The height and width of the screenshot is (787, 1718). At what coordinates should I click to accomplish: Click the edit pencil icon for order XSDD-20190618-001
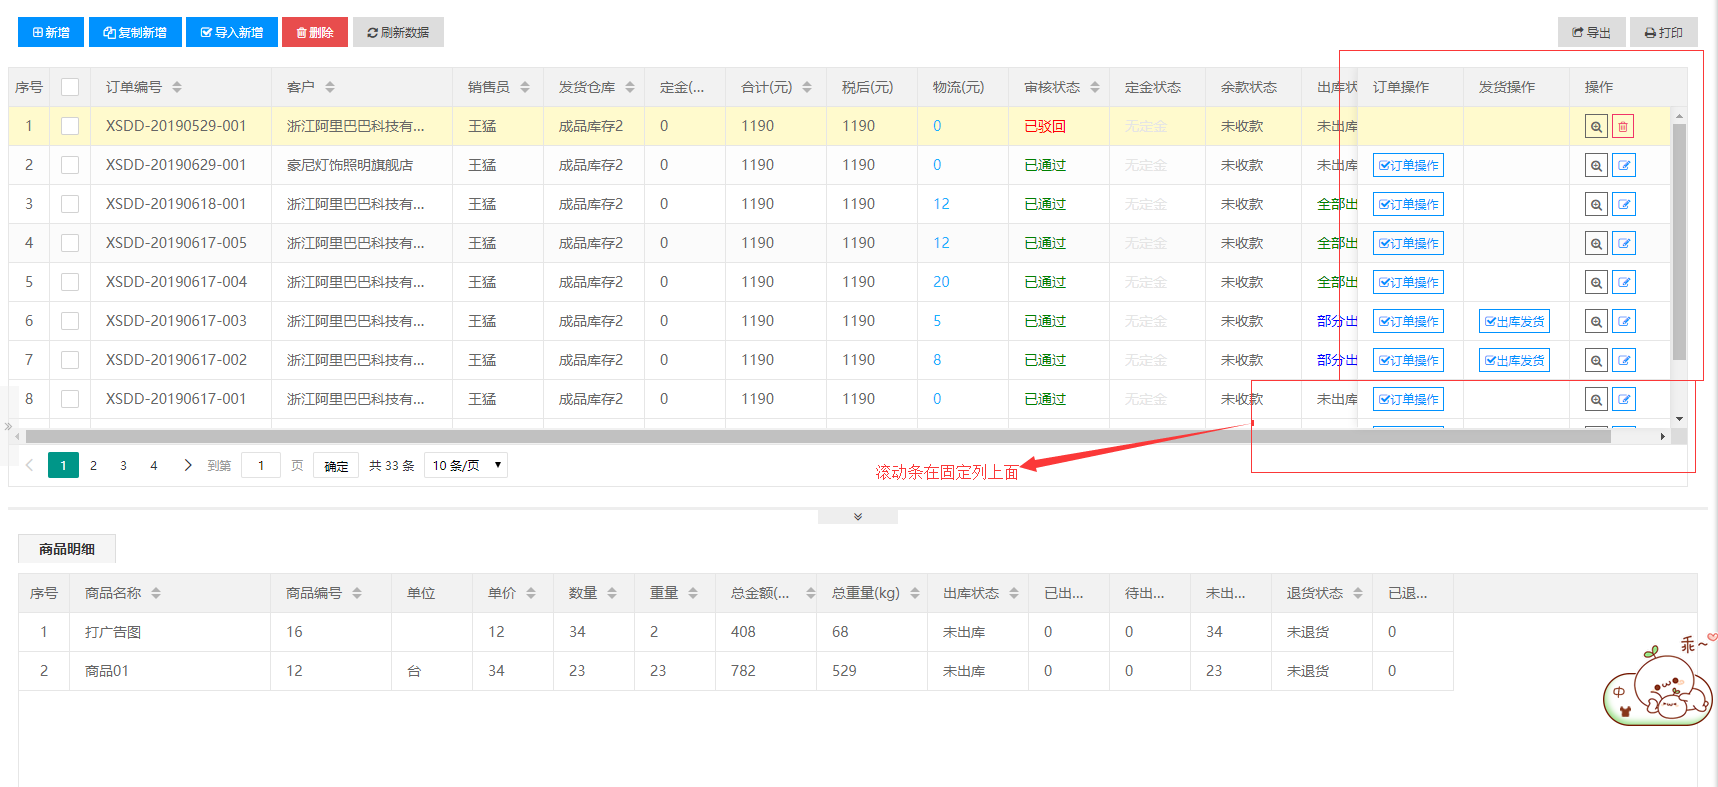coord(1624,205)
